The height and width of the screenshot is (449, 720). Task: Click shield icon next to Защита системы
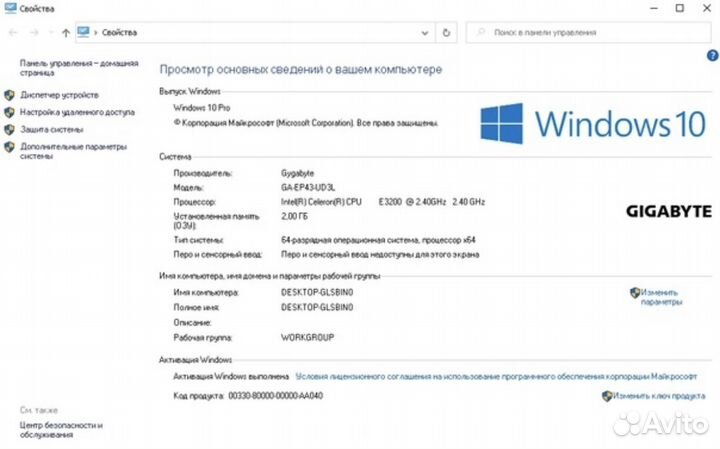tap(9, 129)
